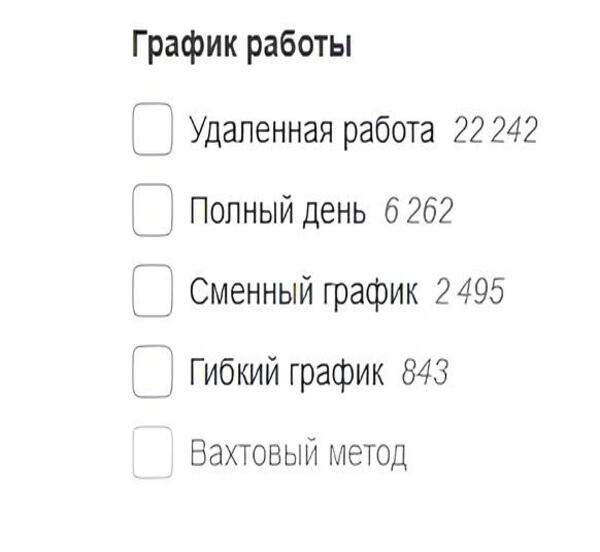Filter jobs by remote work box

[x=152, y=131]
